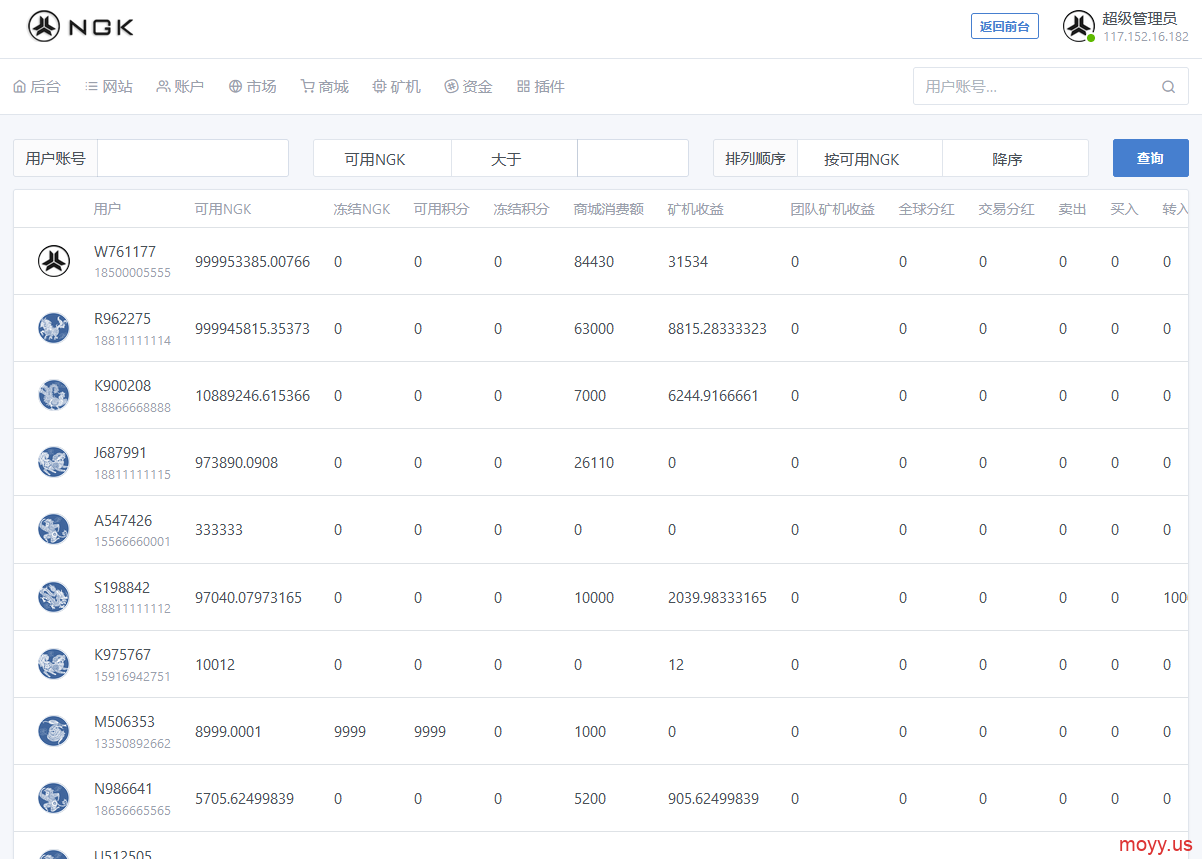Click the 冻结NGK column header
The height and width of the screenshot is (859, 1202).
[362, 209]
